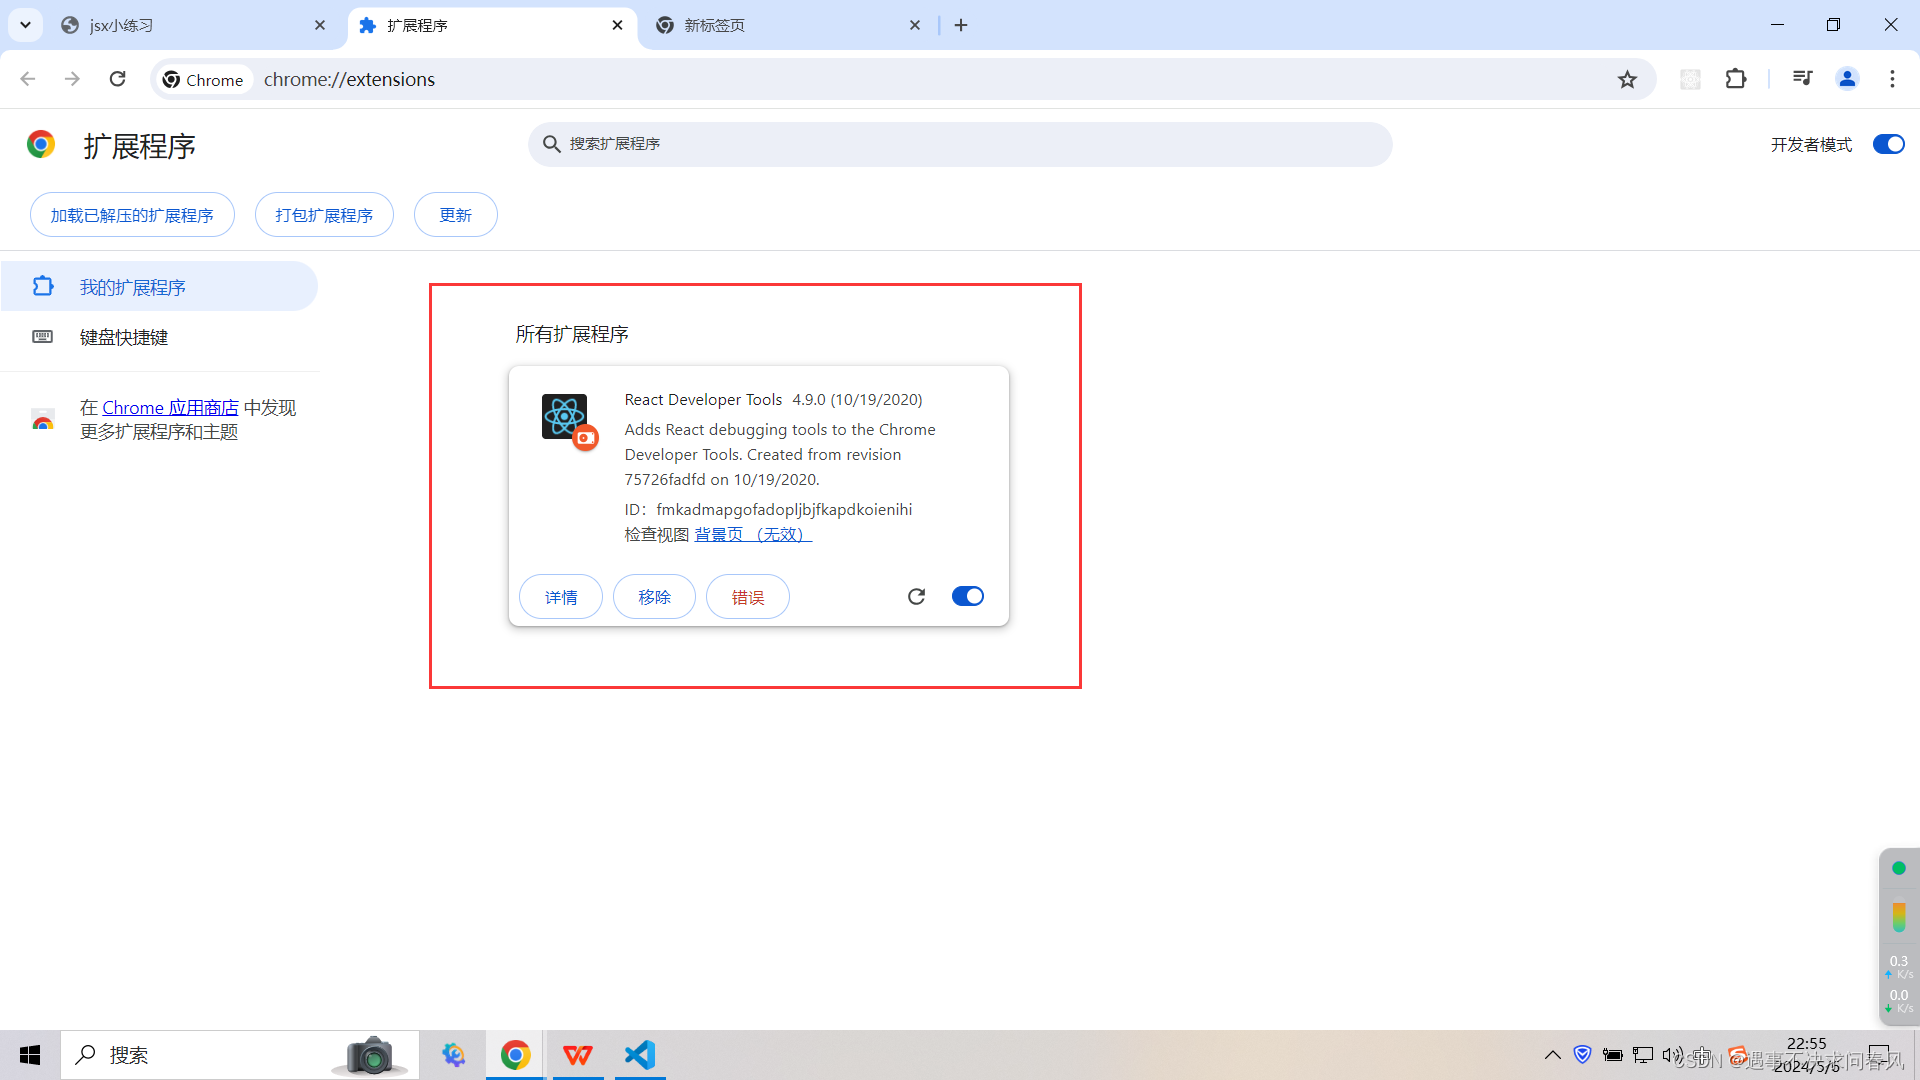Viewport: 1920px width, 1080px height.
Task: Click the reload extension icon
Action: coord(916,596)
